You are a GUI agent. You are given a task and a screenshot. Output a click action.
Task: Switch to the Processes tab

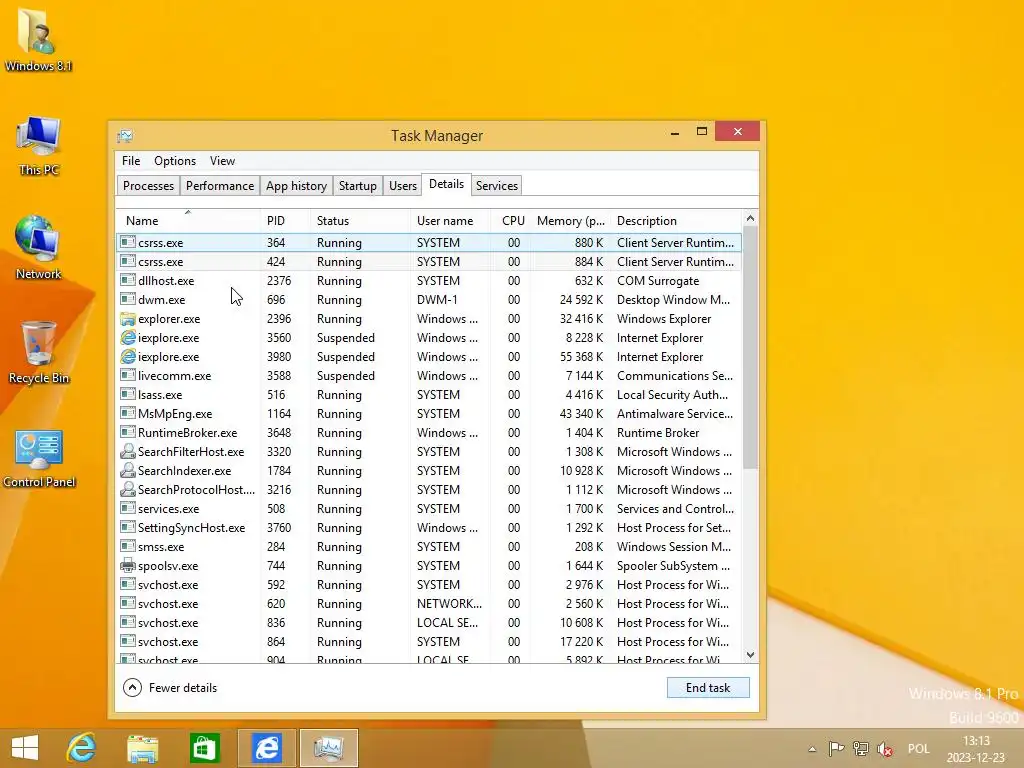tap(148, 185)
